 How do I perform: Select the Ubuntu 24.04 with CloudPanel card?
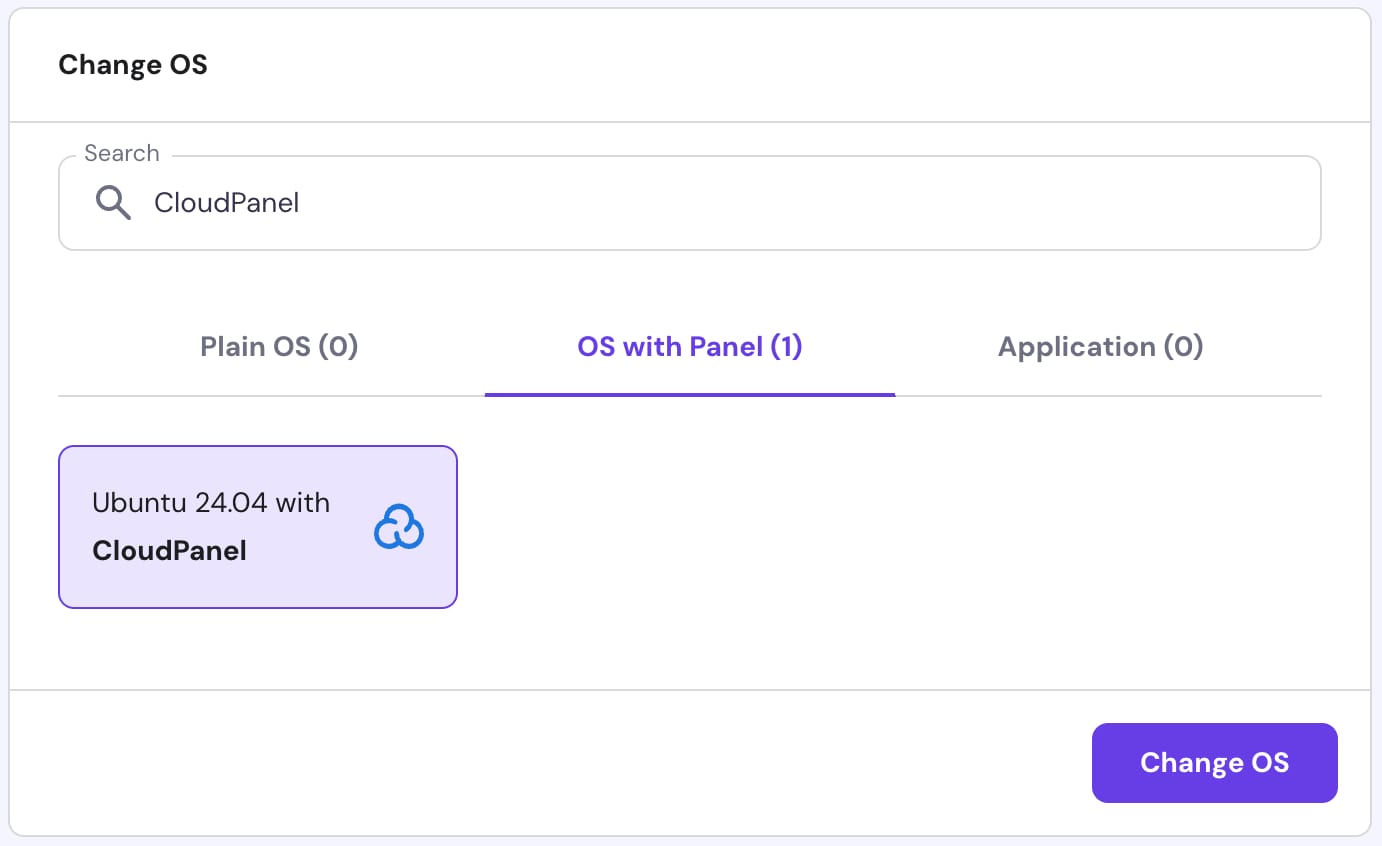click(258, 527)
